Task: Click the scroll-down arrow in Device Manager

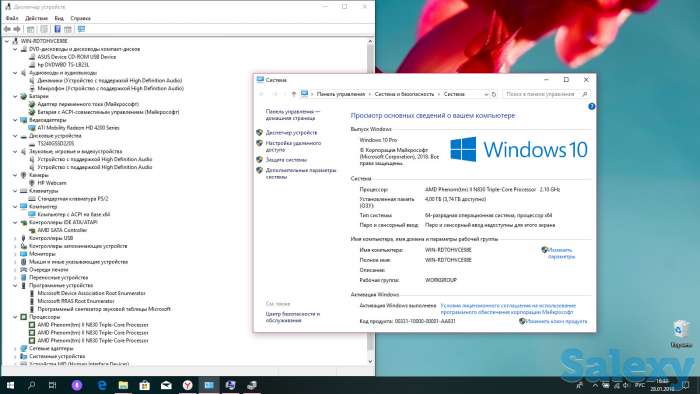Action: pos(370,361)
